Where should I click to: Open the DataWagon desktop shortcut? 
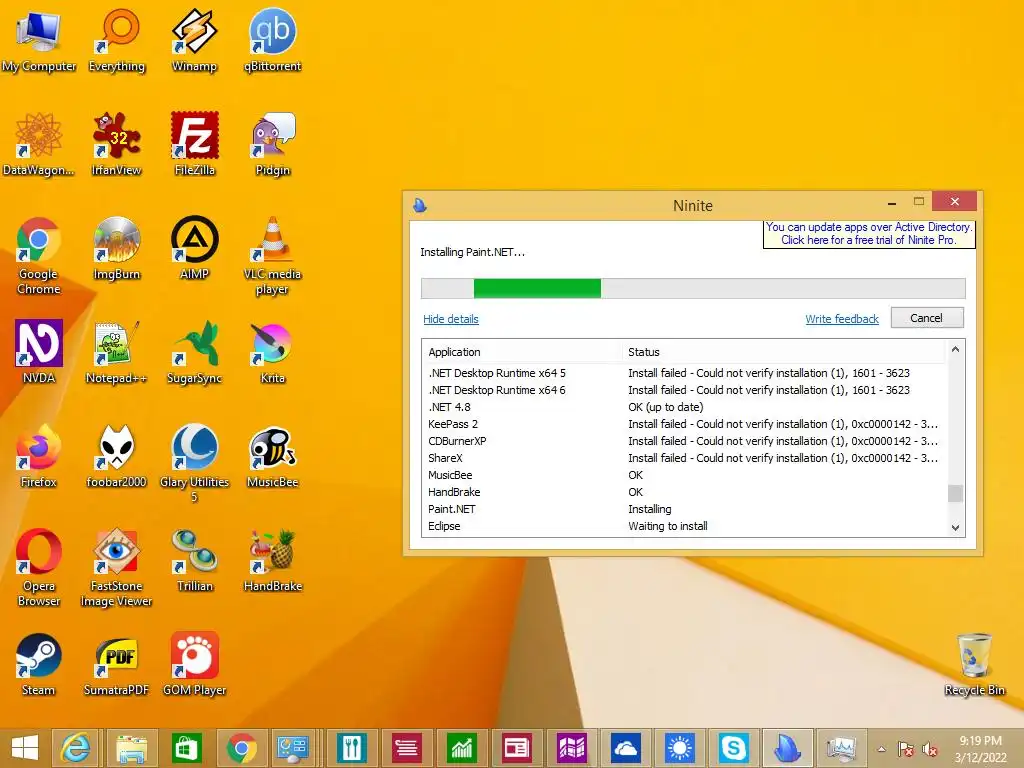tap(39, 144)
